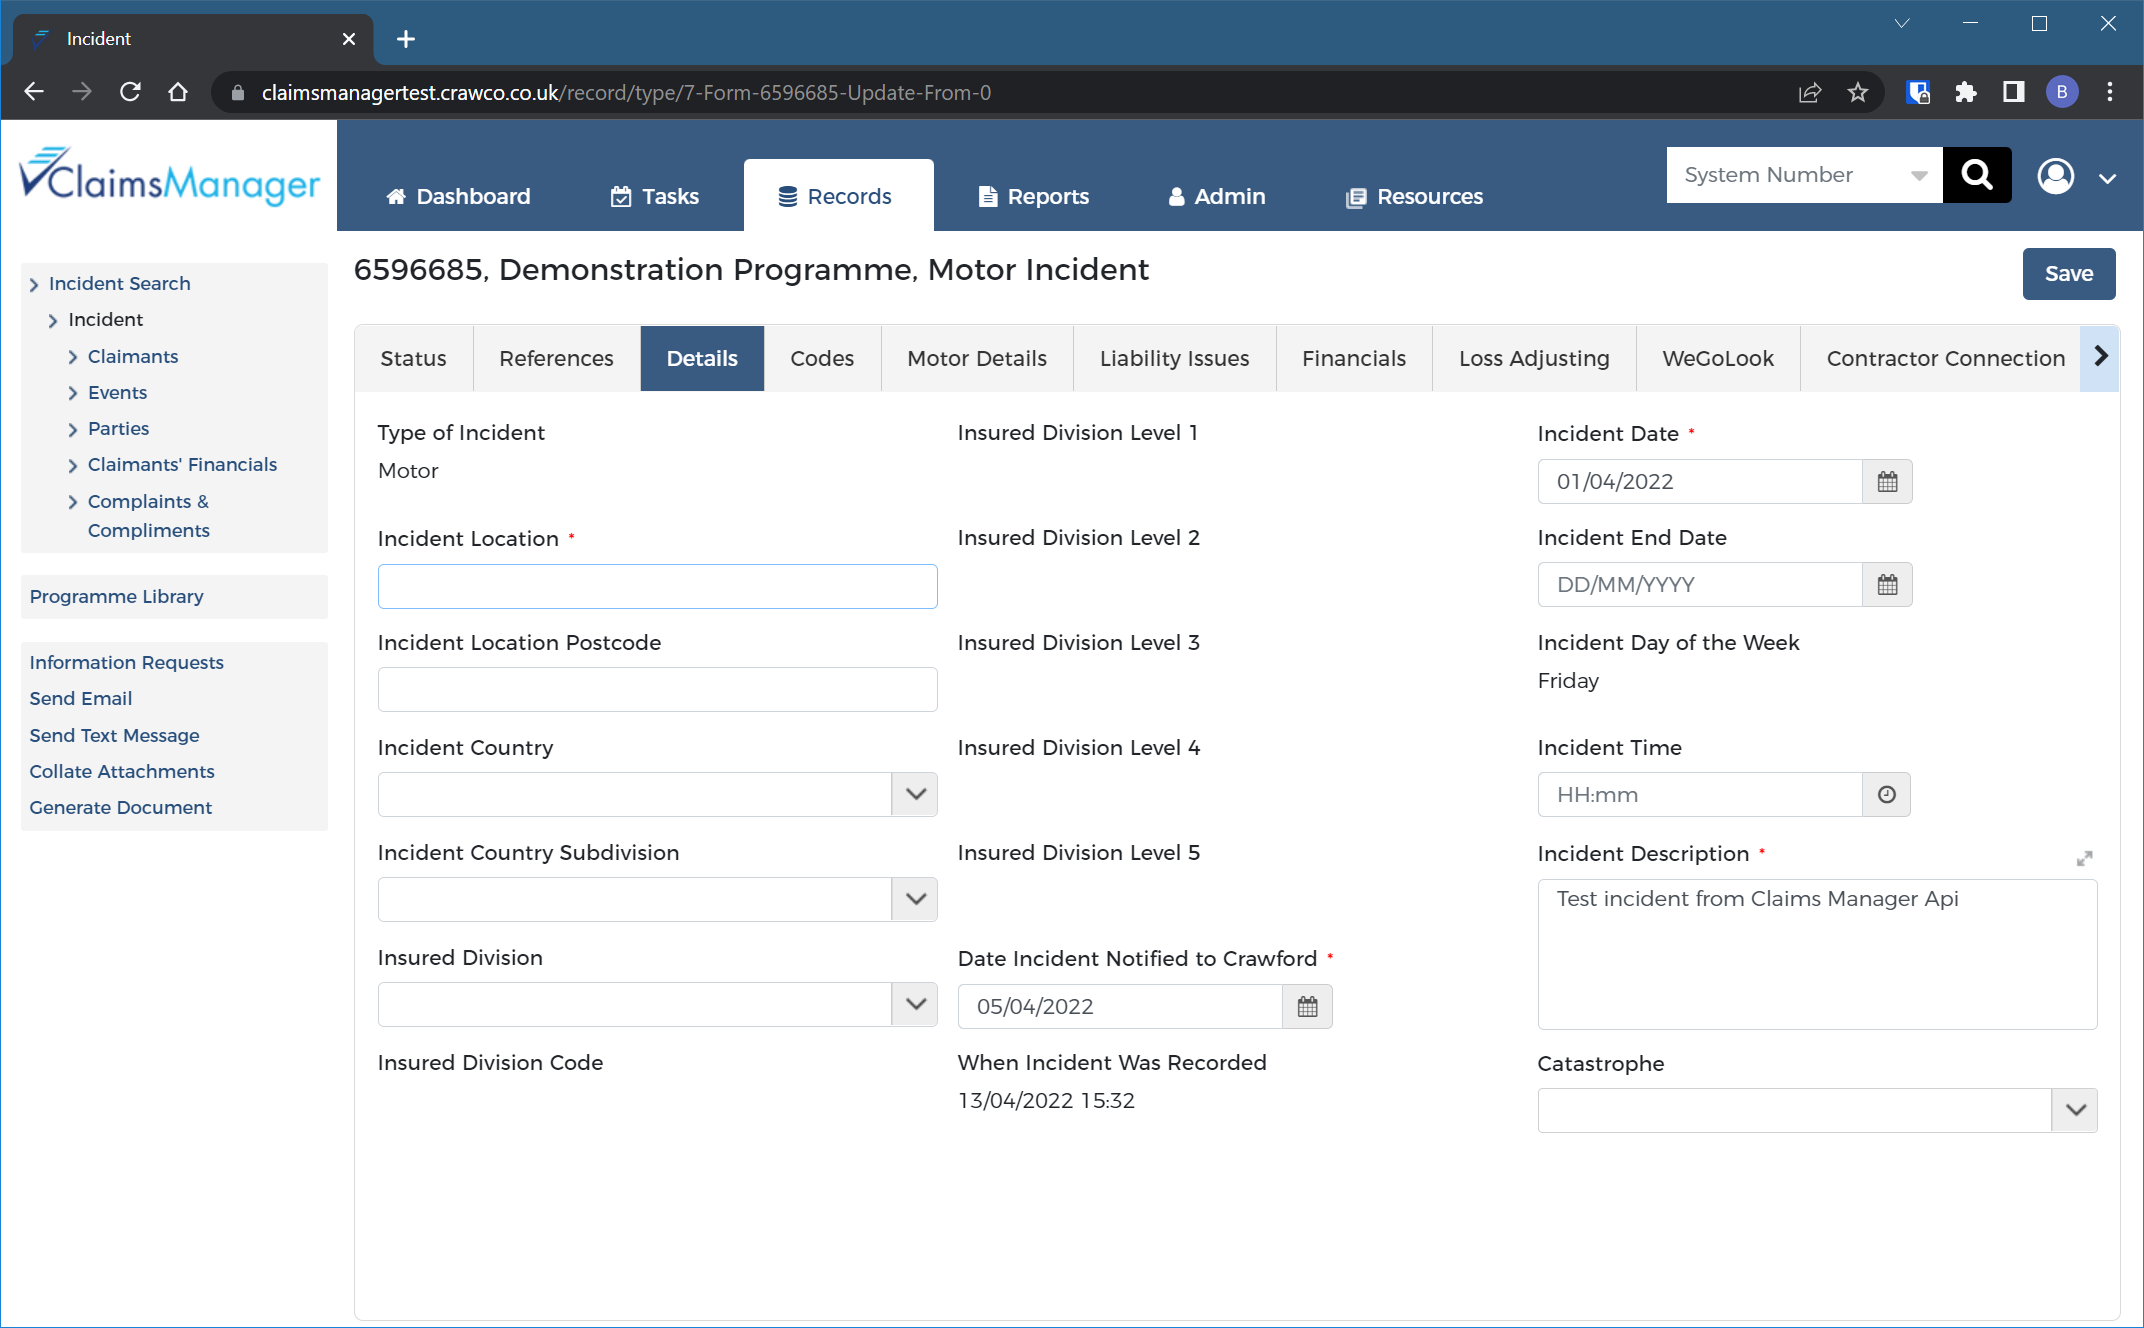
Task: Focus the Incident Location Postcode field
Action: 657,690
